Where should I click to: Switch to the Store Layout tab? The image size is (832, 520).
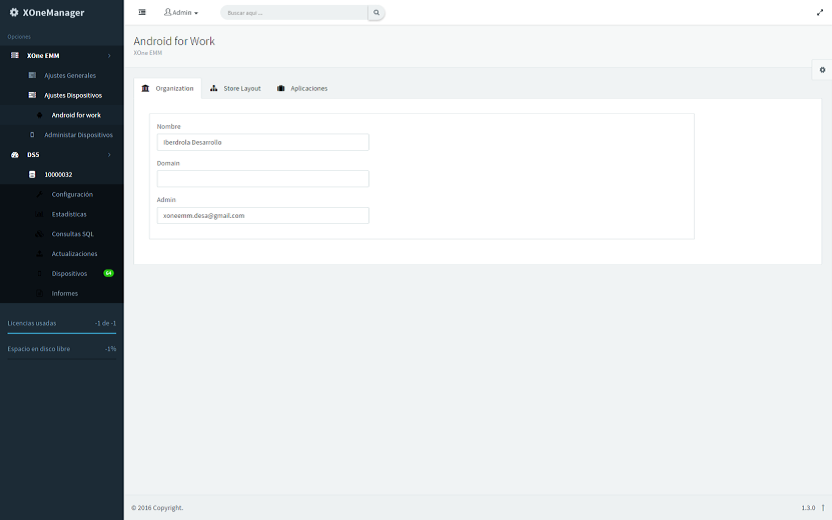point(235,89)
